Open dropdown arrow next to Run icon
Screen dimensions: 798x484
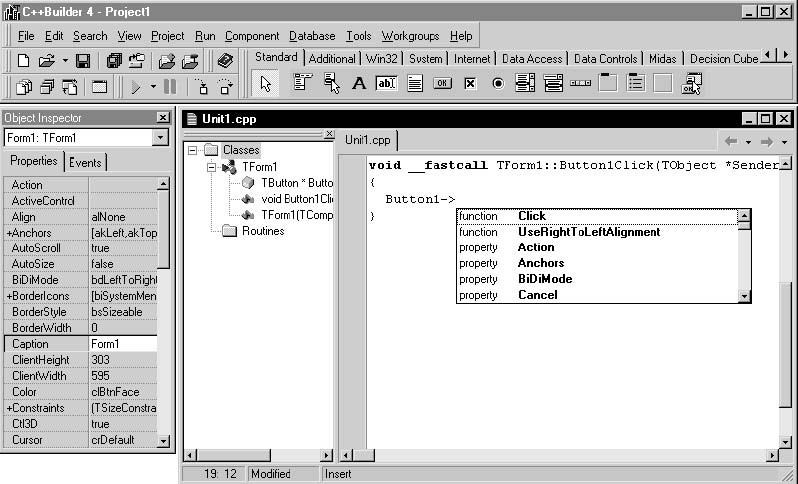coord(153,87)
